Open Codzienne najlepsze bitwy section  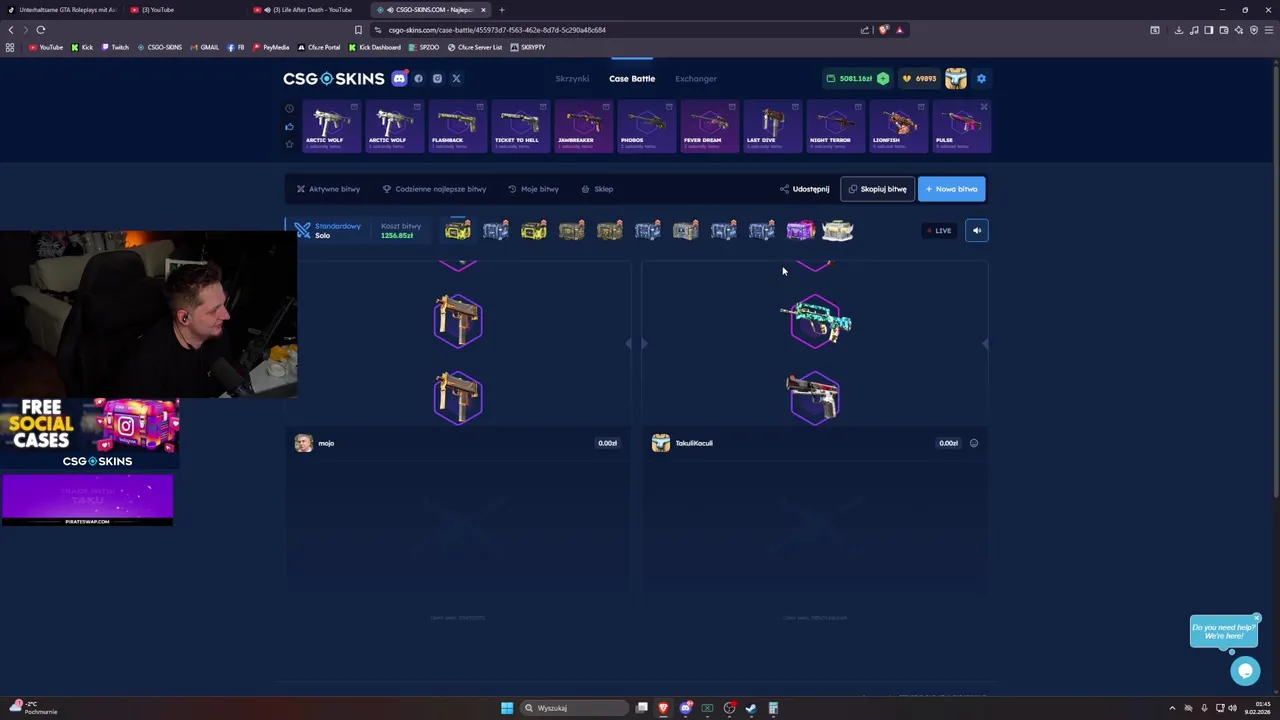(x=434, y=189)
